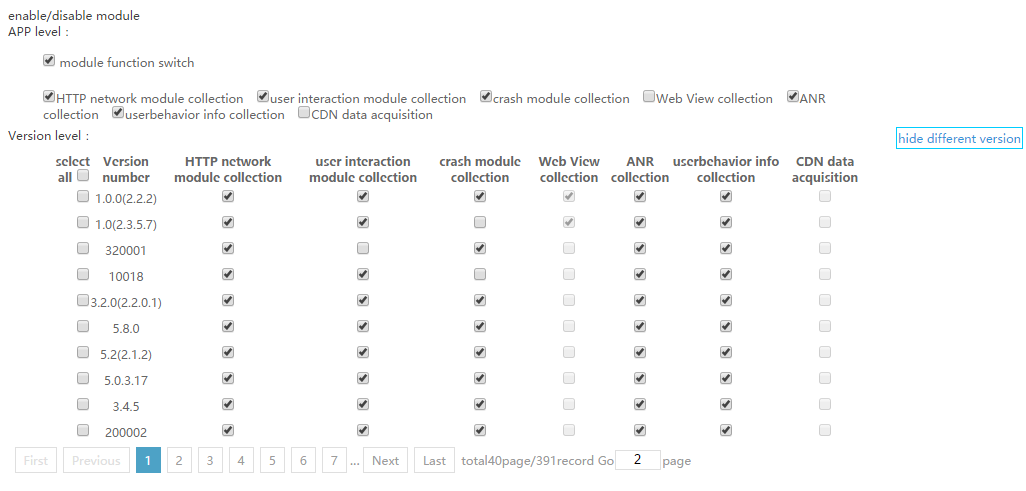1026x491 pixels.
Task: Select version 1.0.0(2.2.2) row checkbox
Action: tap(83, 197)
